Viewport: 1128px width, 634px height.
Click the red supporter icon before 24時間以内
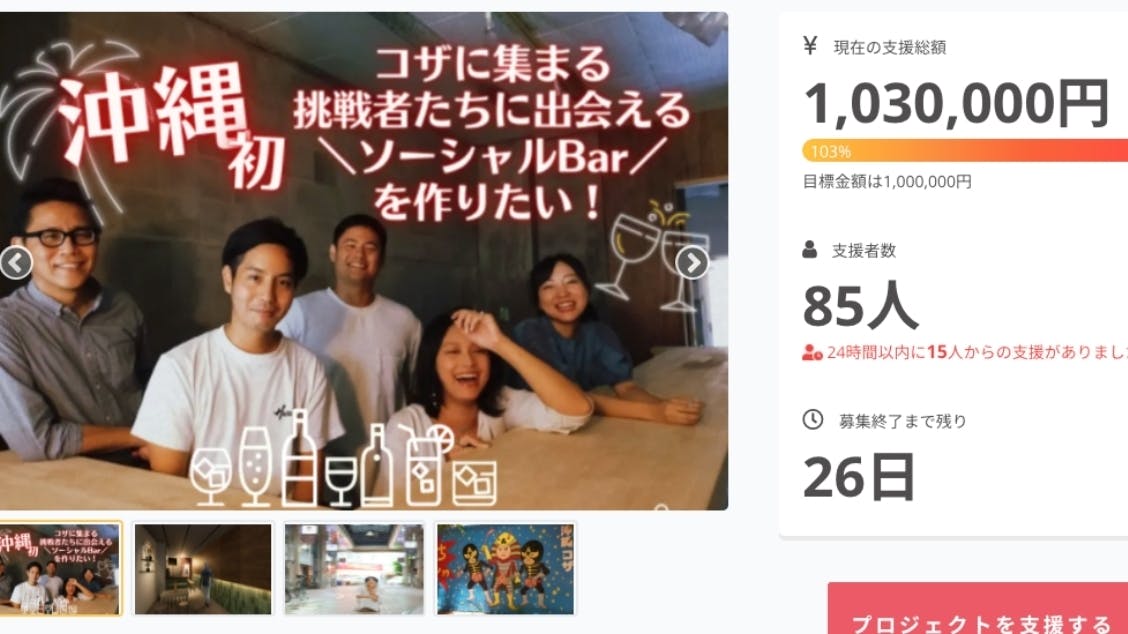click(812, 353)
